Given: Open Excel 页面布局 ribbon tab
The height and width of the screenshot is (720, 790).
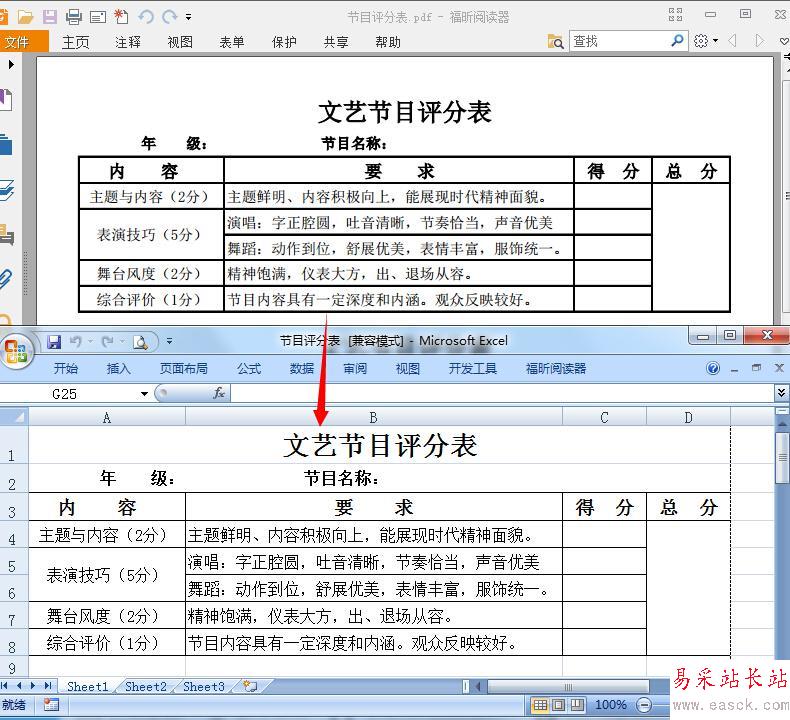Looking at the screenshot, I should click(x=184, y=369).
